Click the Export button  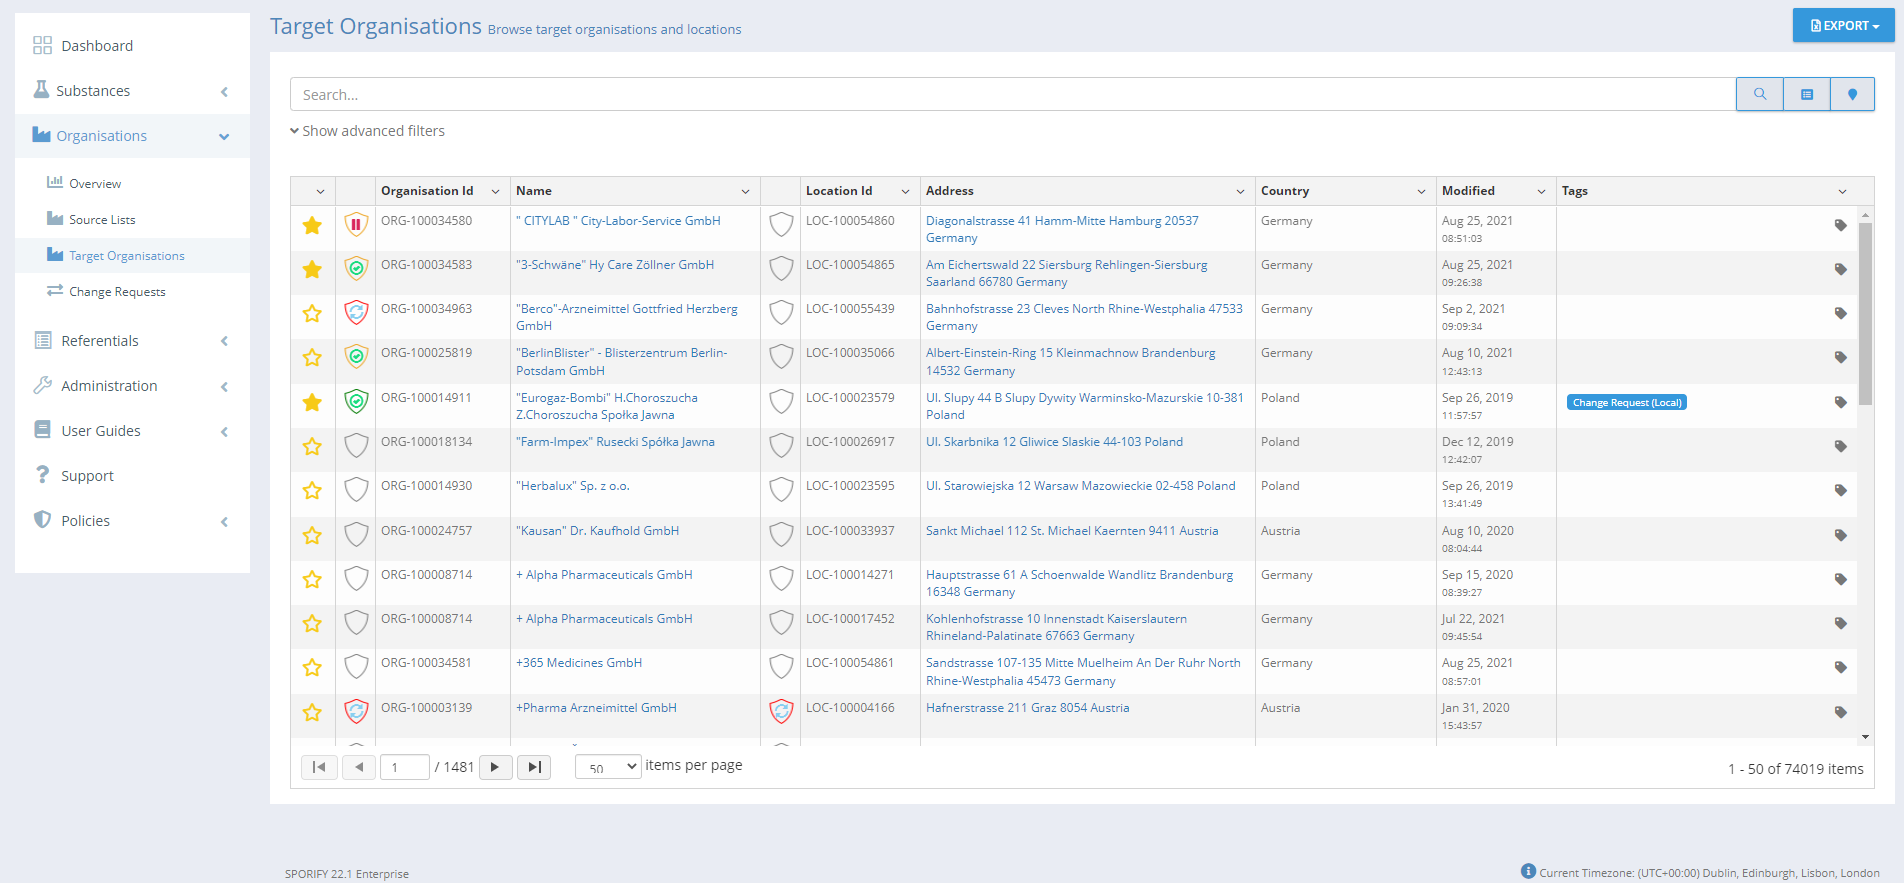(x=1843, y=26)
